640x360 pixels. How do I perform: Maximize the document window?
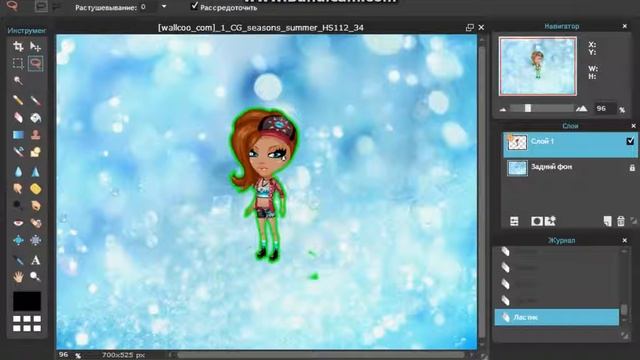coord(470,27)
